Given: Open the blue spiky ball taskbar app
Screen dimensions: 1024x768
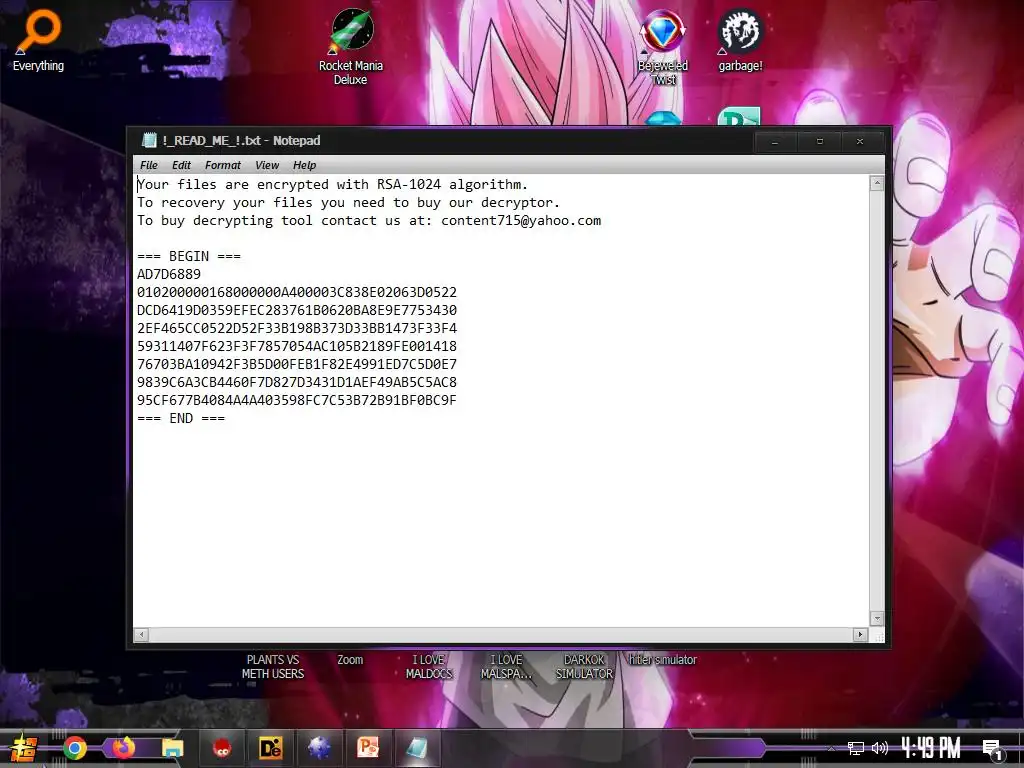Looking at the screenshot, I should tap(319, 748).
